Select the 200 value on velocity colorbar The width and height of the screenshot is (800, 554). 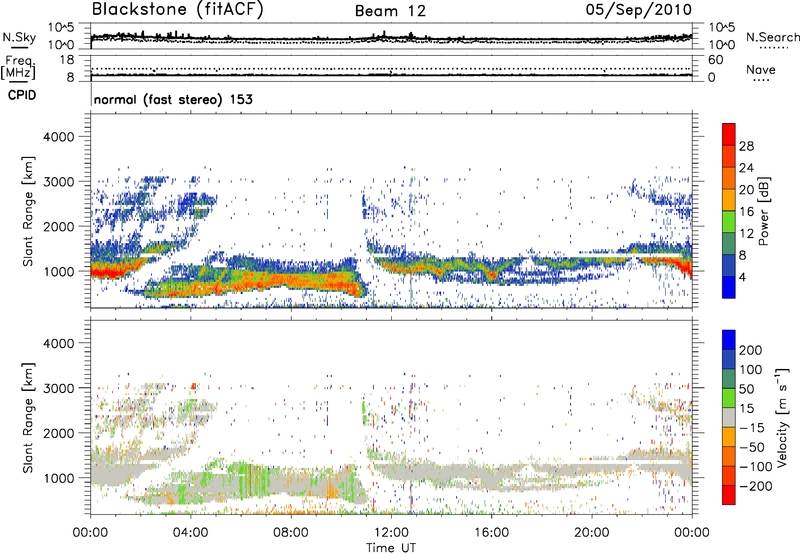(x=751, y=350)
